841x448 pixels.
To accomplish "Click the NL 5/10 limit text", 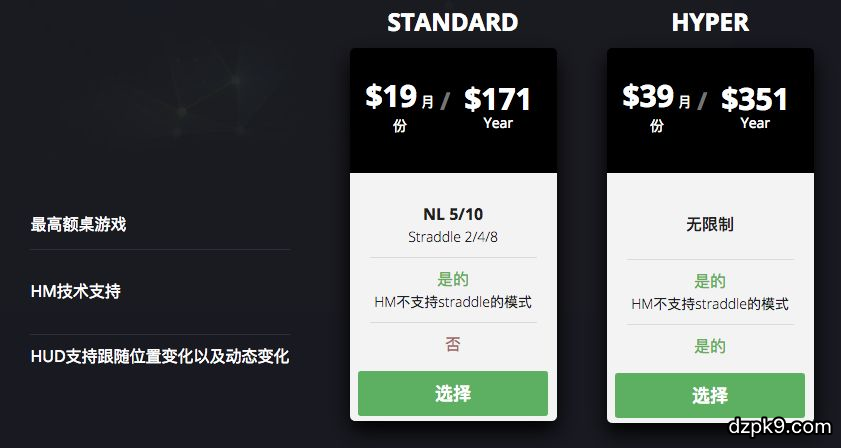I will (x=453, y=215).
